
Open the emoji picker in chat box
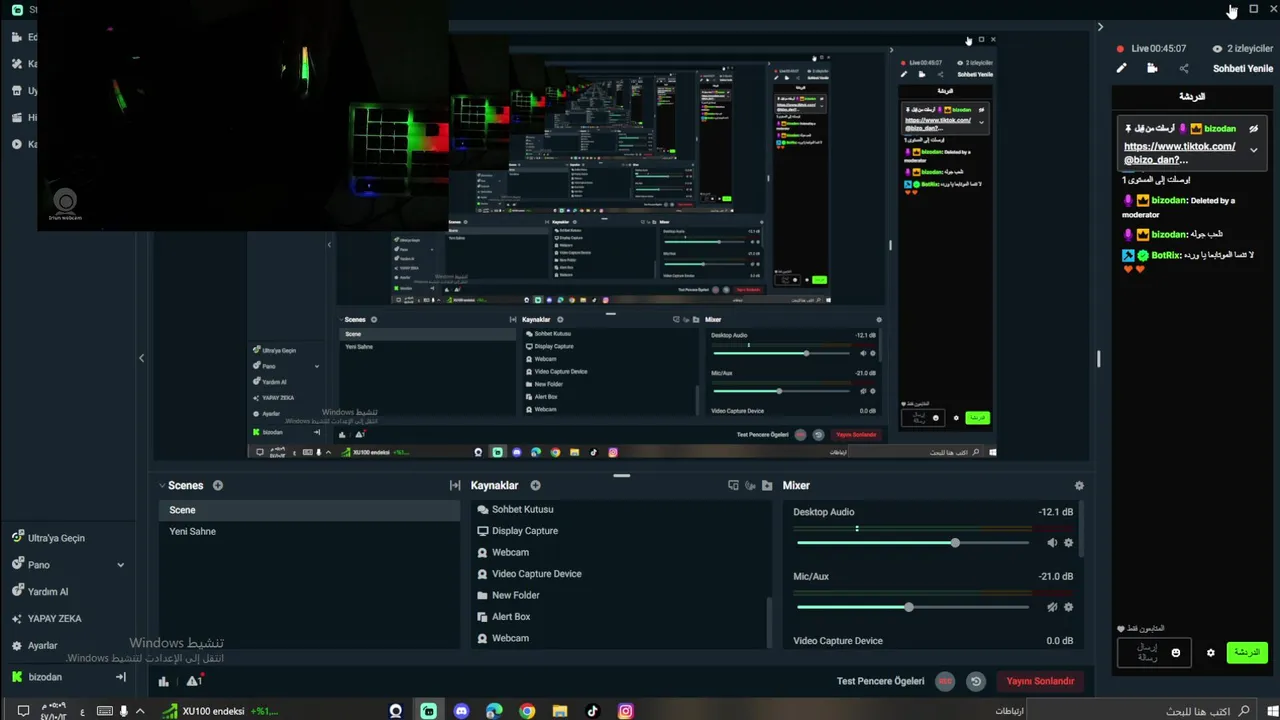[x=1175, y=653]
